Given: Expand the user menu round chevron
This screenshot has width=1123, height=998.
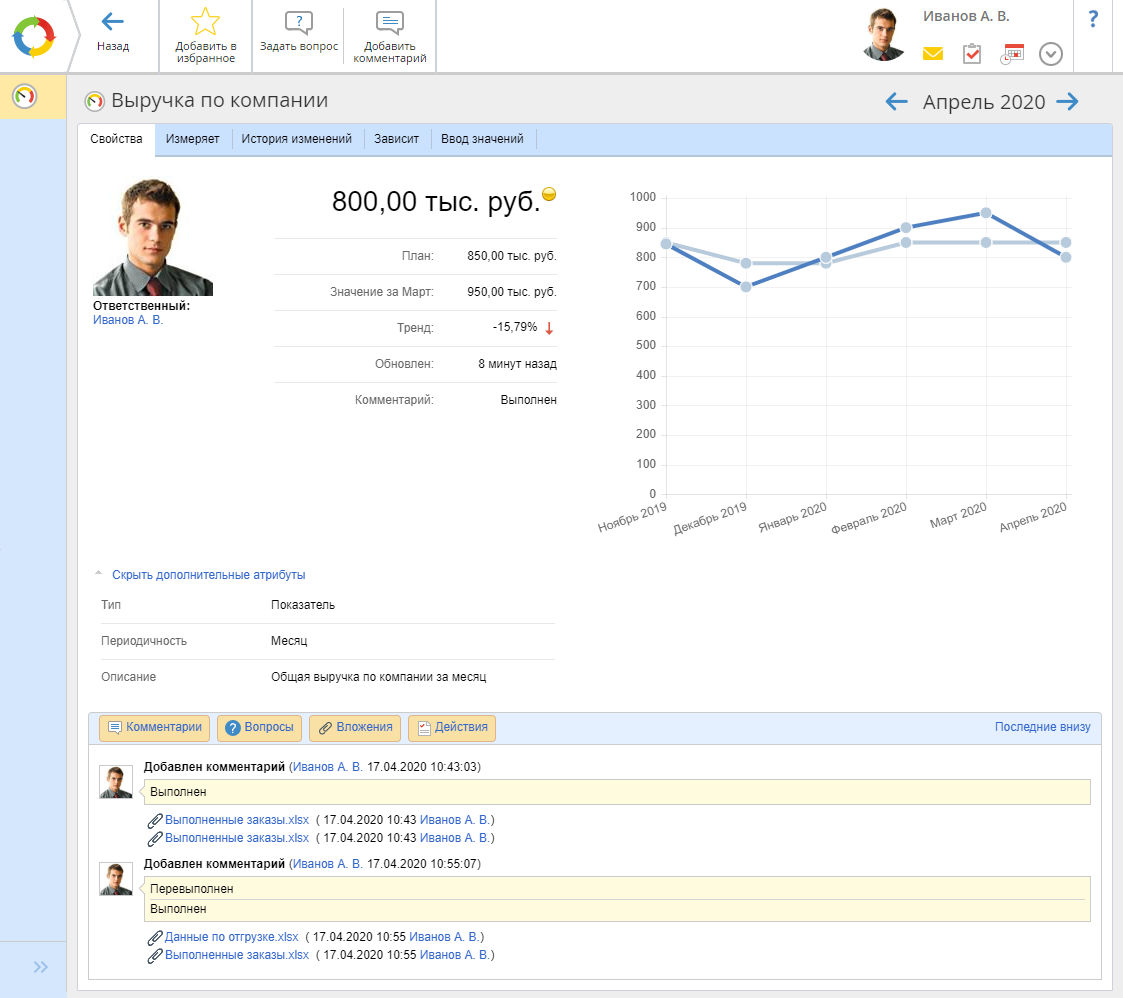Looking at the screenshot, I should (1050, 54).
